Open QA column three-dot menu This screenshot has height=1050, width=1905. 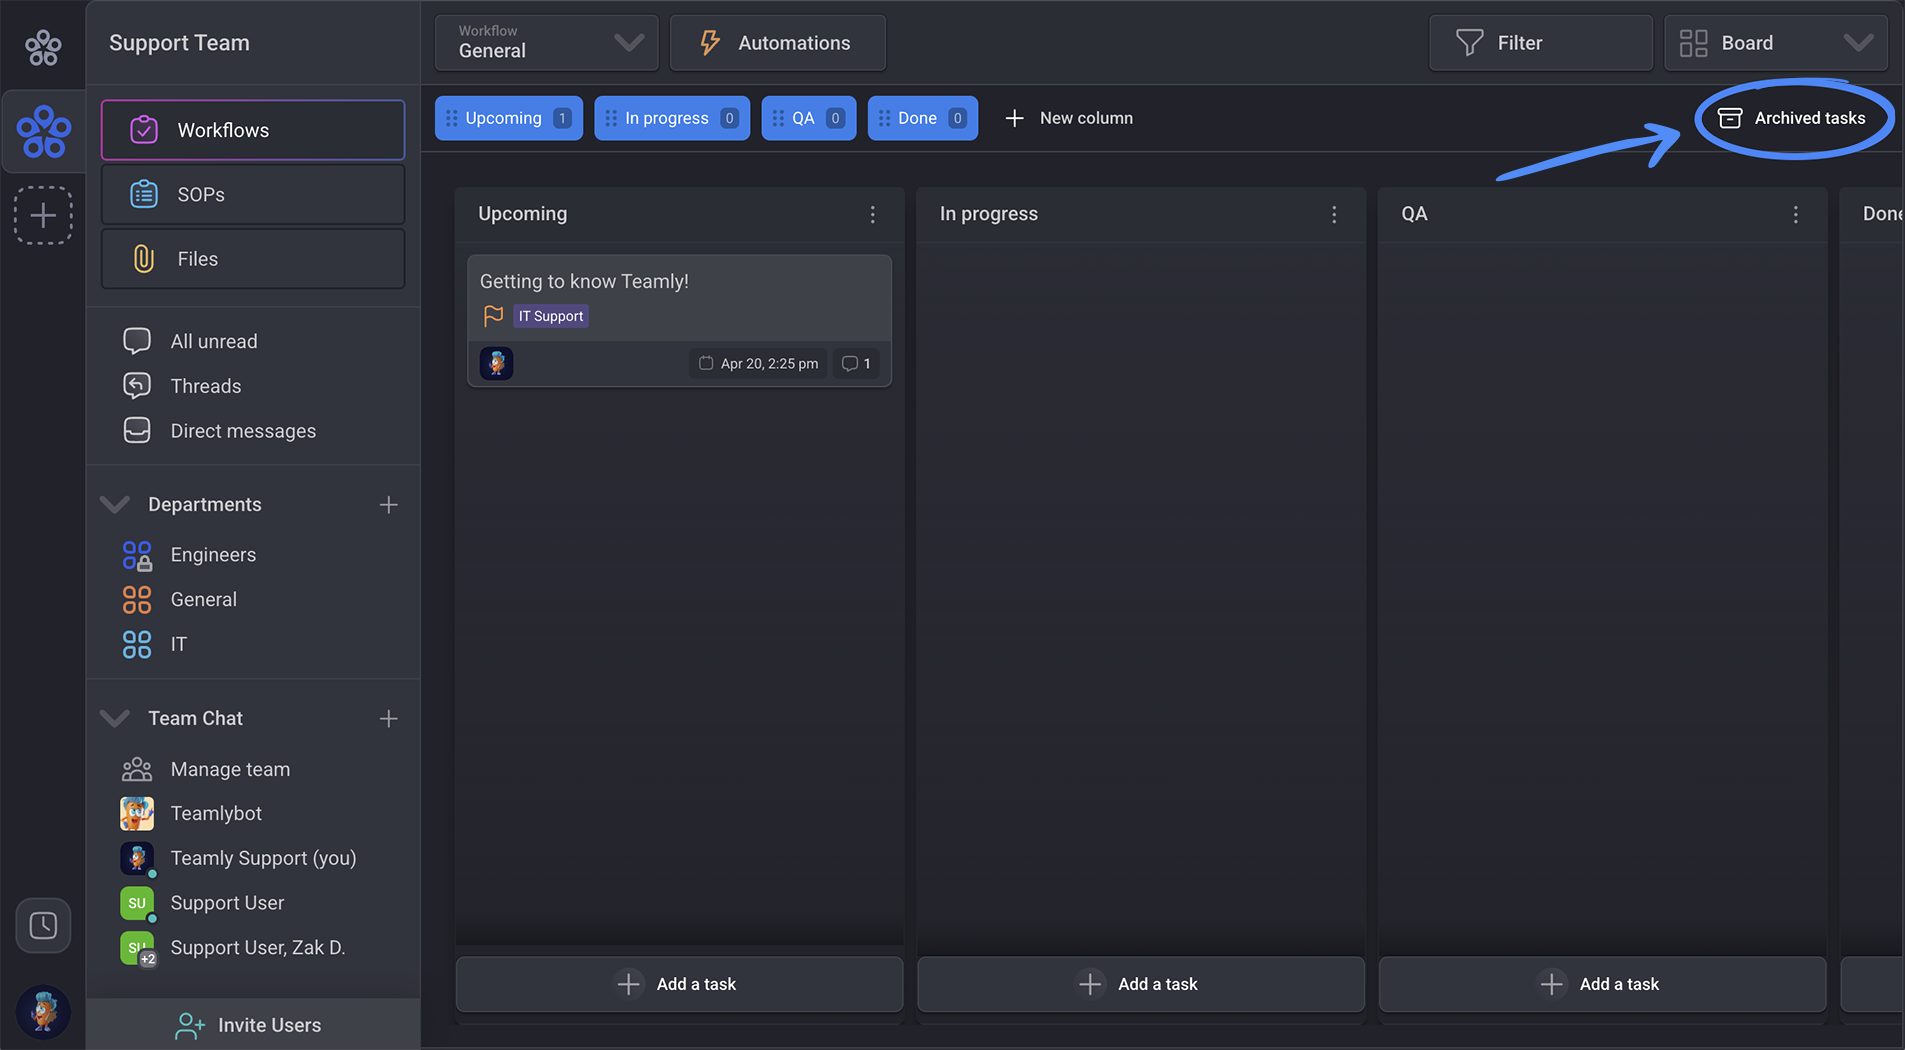tap(1796, 214)
